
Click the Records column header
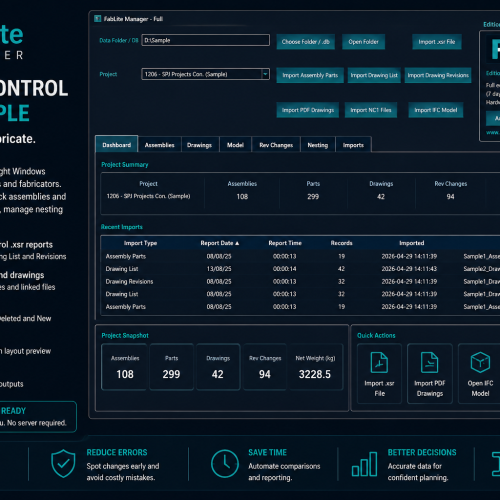(341, 243)
